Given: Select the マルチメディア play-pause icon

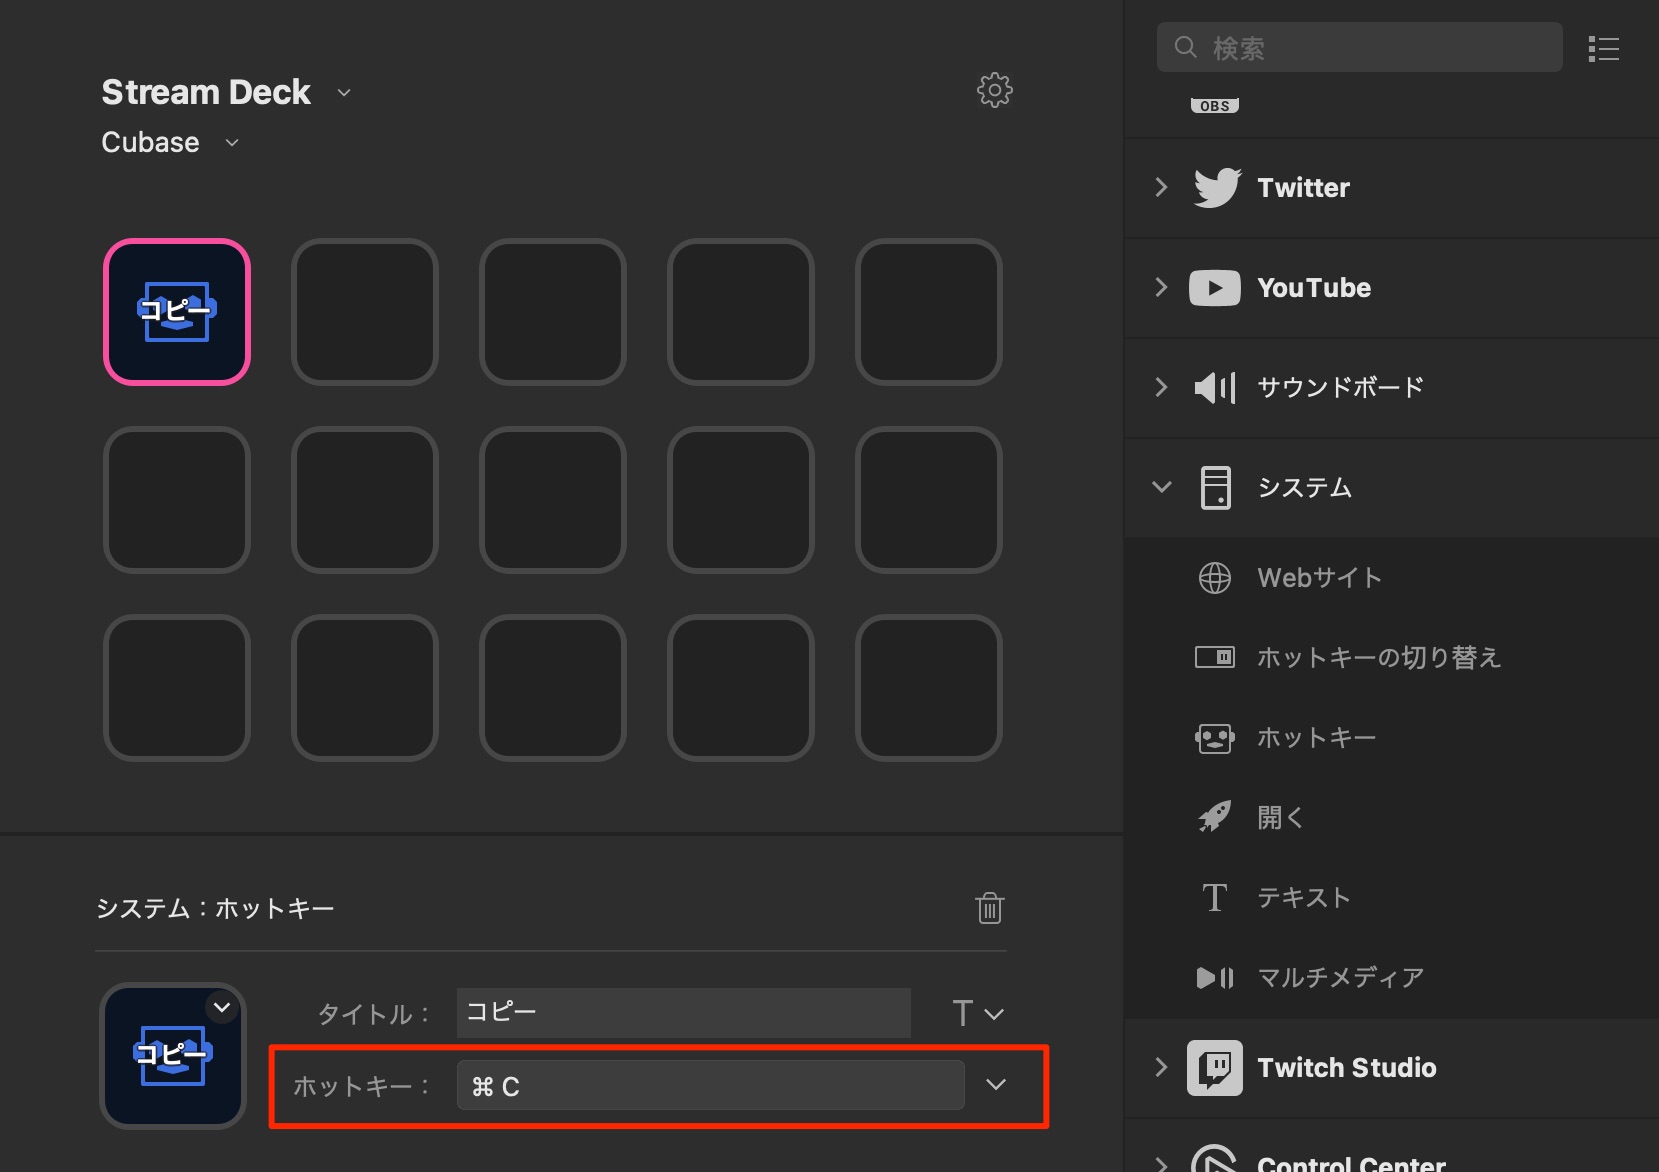Looking at the screenshot, I should (x=1215, y=977).
